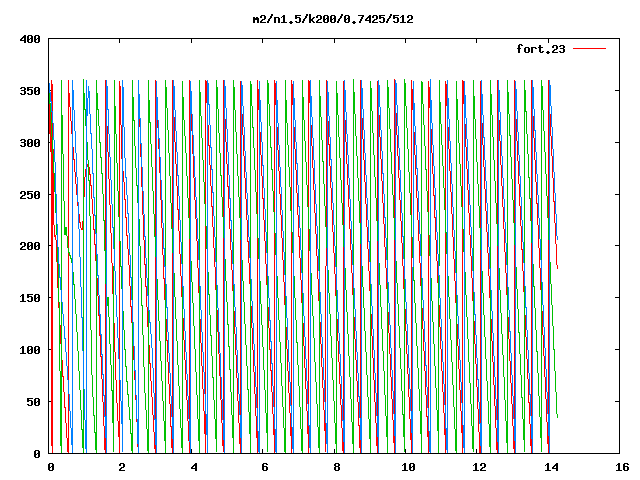Click x-axis label 4
The width and height of the screenshot is (640, 480).
click(x=194, y=467)
